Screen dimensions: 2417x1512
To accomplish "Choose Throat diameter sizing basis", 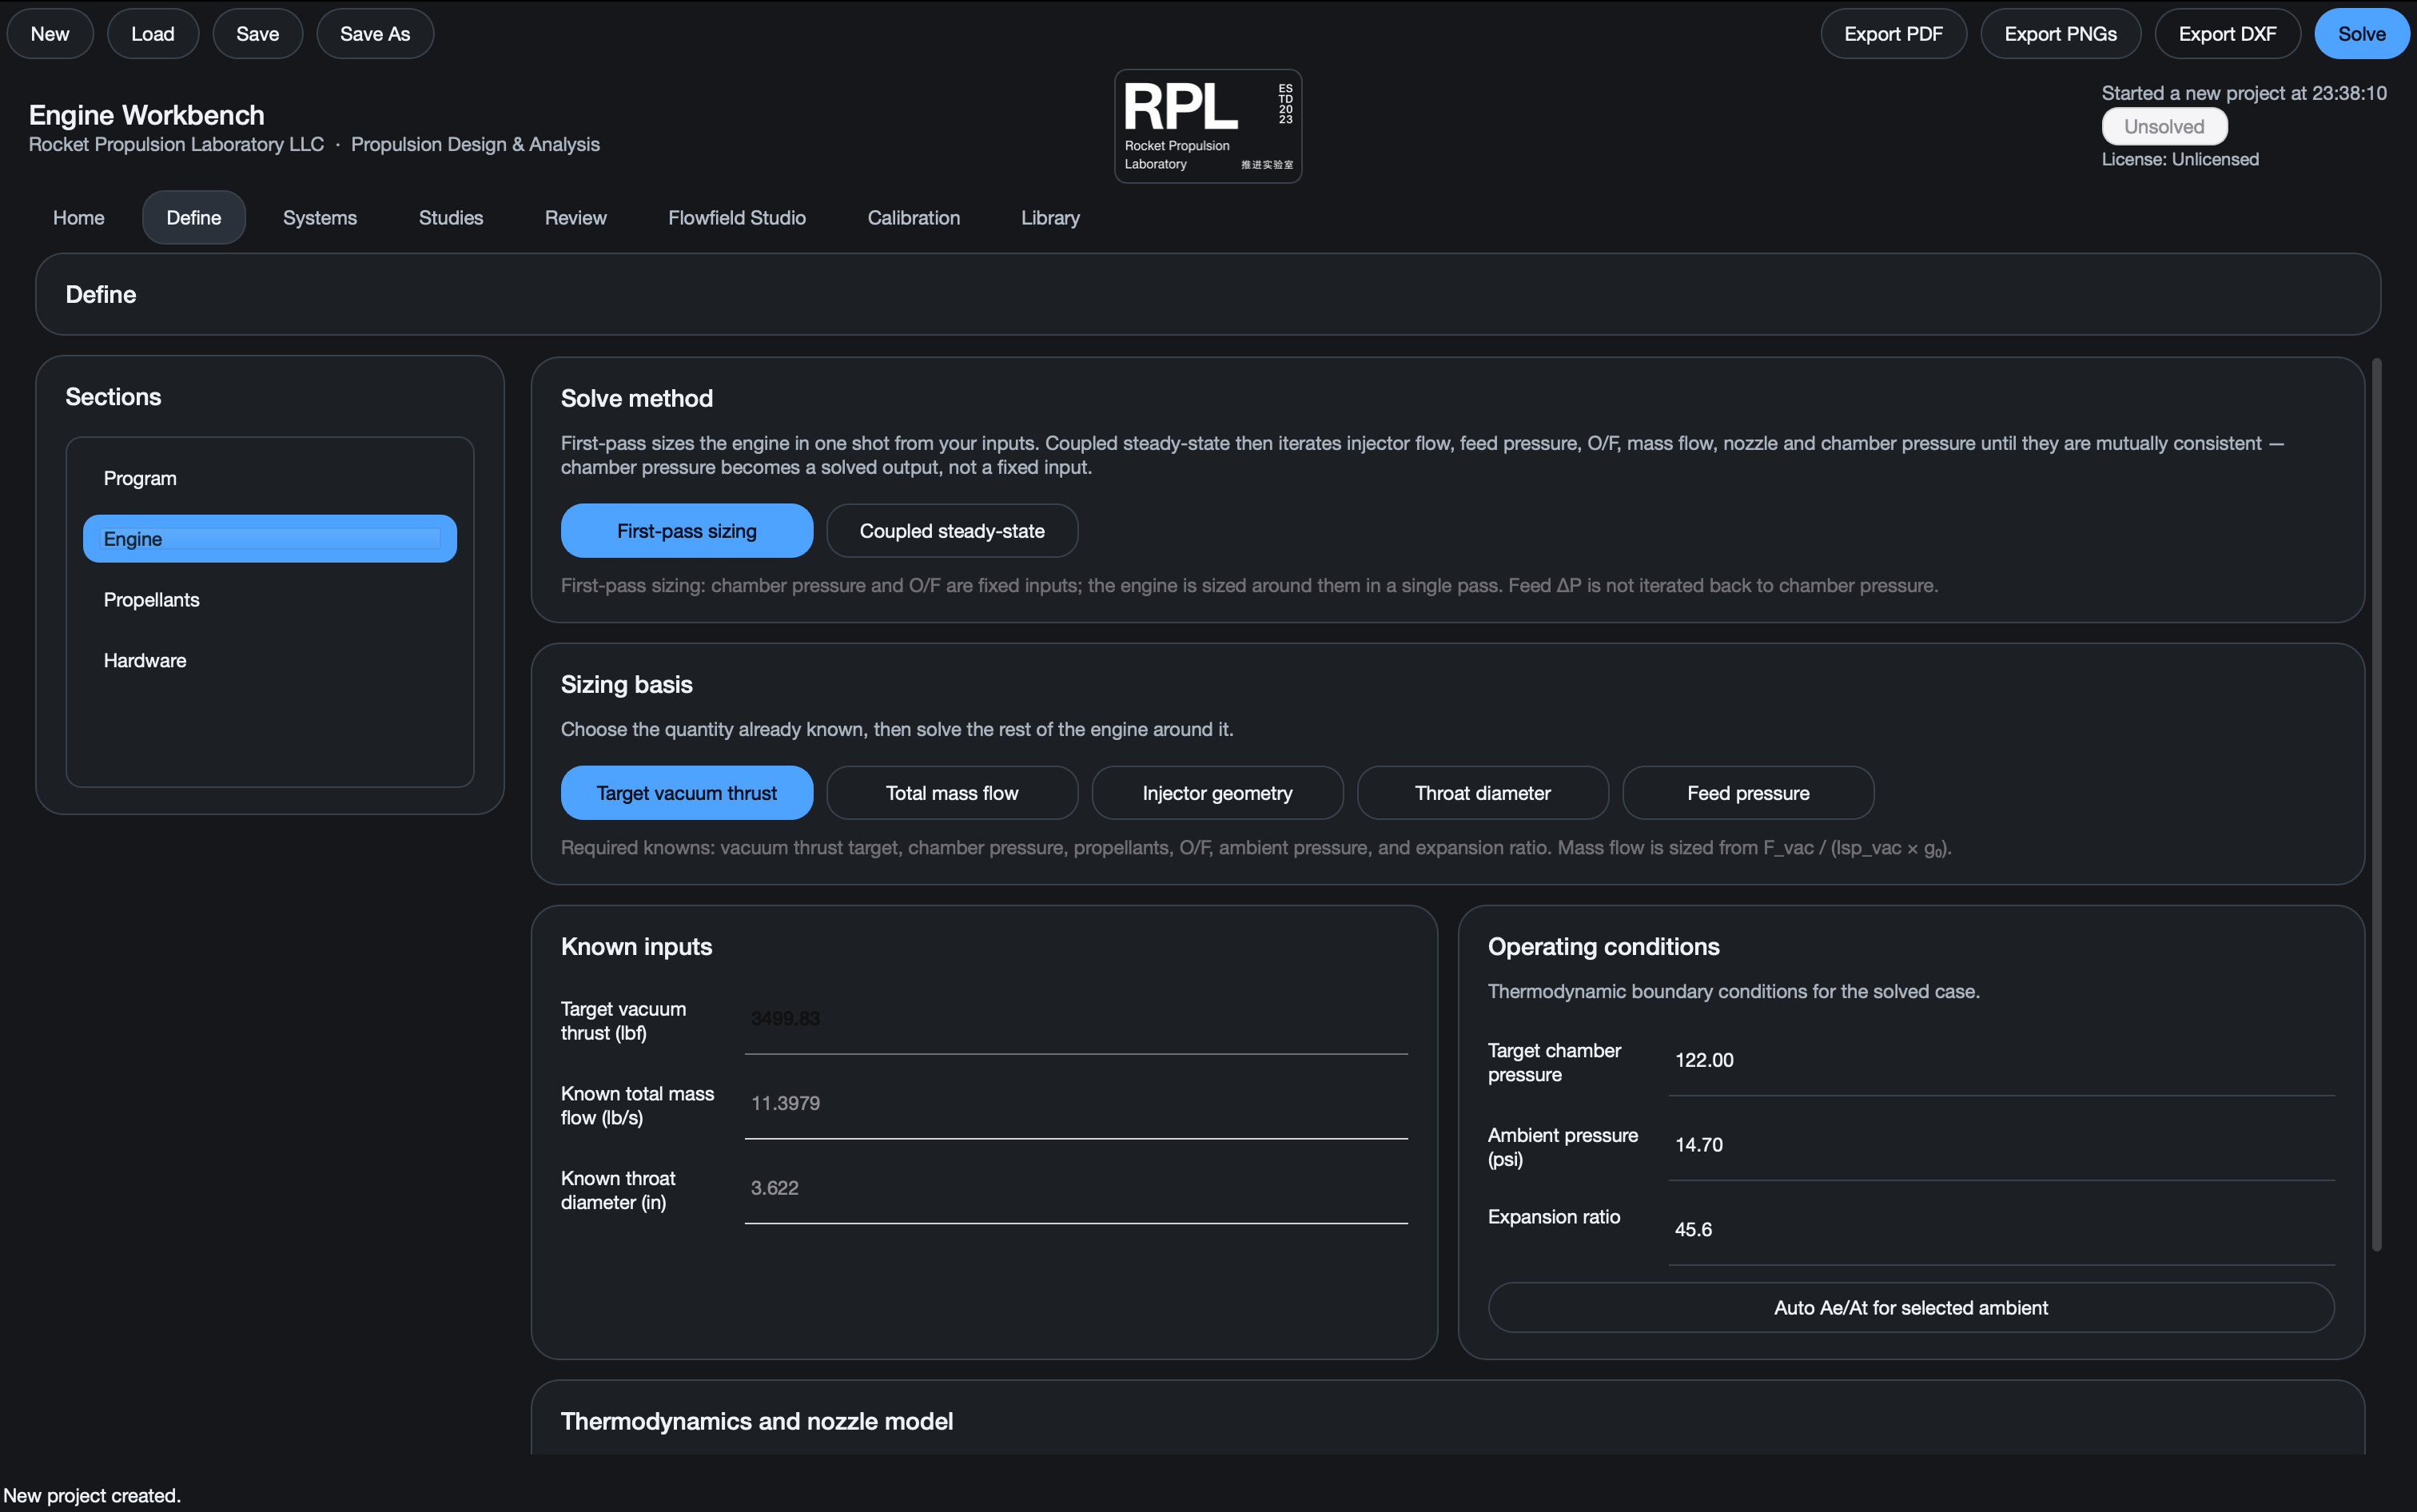I will tap(1482, 793).
